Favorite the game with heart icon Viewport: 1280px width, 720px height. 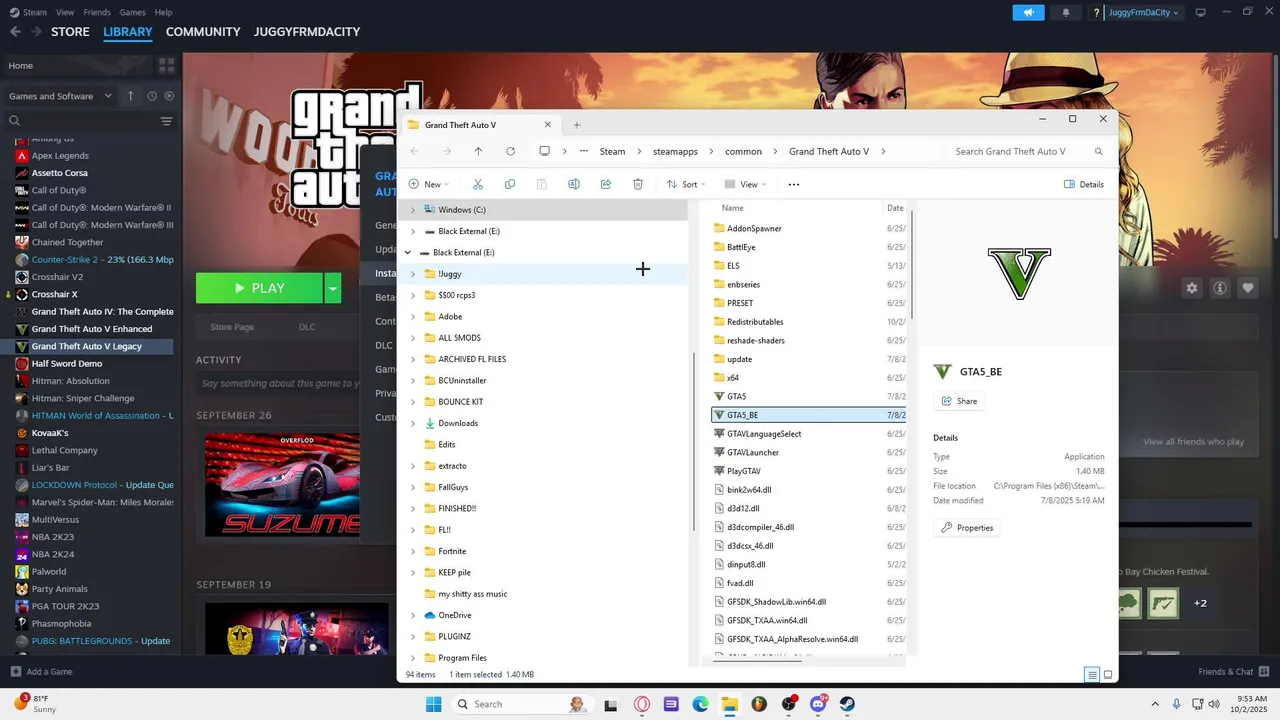[x=1248, y=288]
